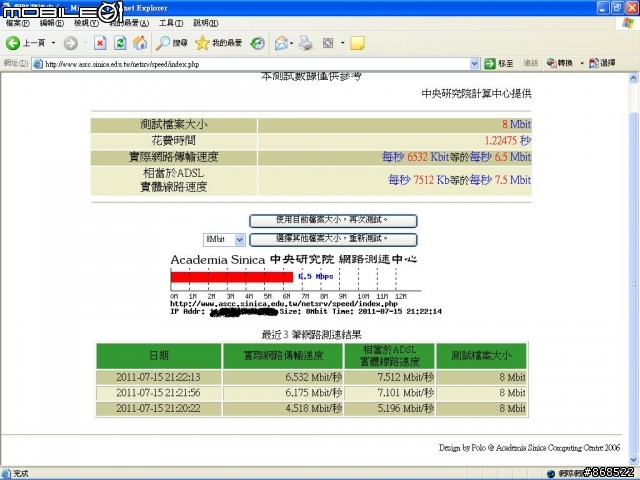The height and width of the screenshot is (480, 640).
Task: Click the 連結 Links label
Action: 531,63
